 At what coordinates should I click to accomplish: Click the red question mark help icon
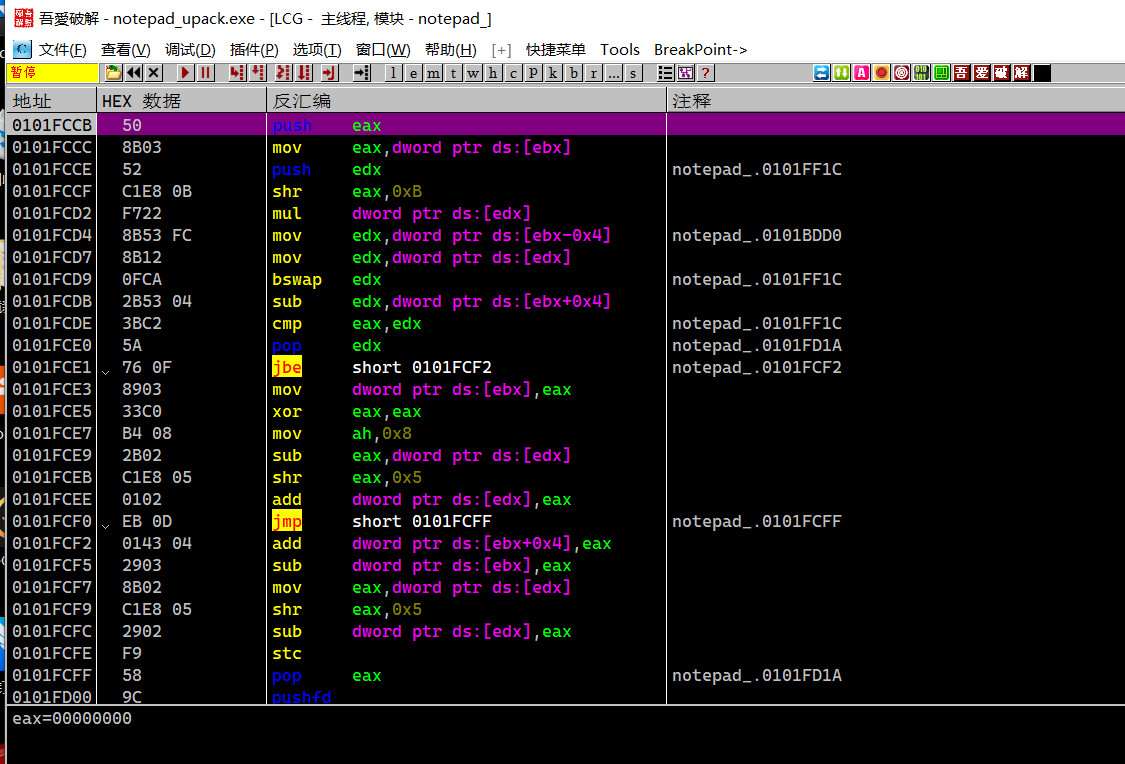(706, 73)
